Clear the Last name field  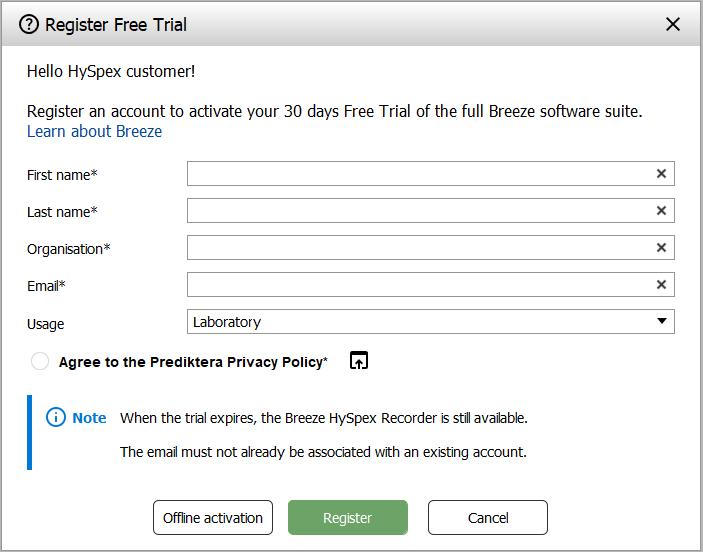point(661,211)
